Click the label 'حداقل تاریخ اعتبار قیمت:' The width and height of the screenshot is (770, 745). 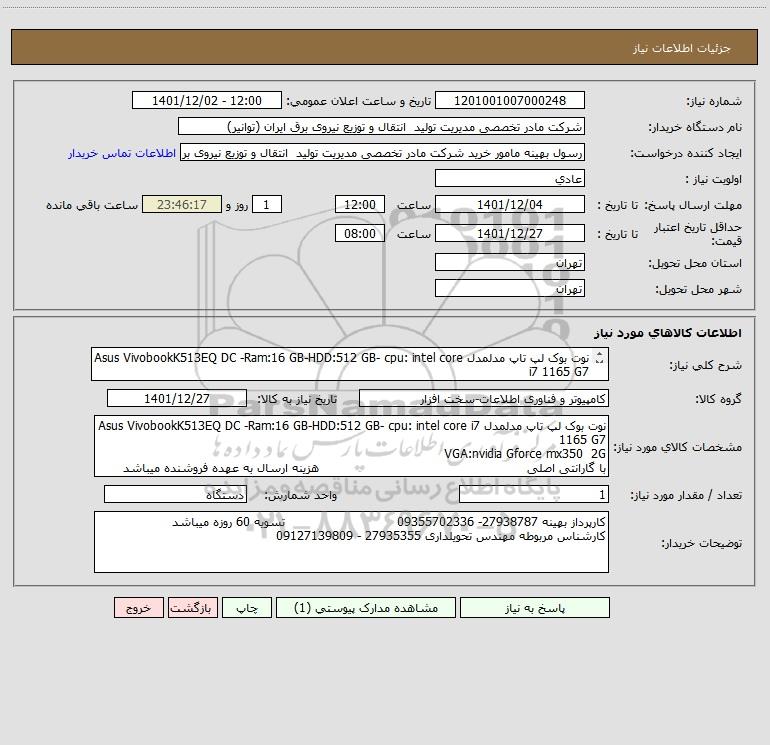tap(698, 234)
